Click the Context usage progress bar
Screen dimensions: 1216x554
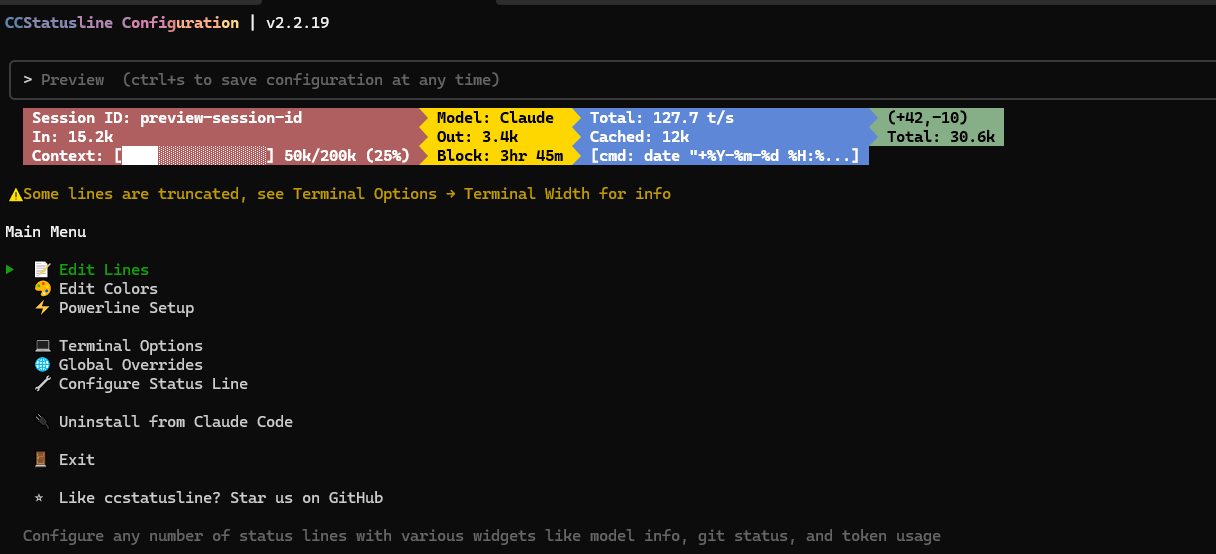[x=195, y=155]
